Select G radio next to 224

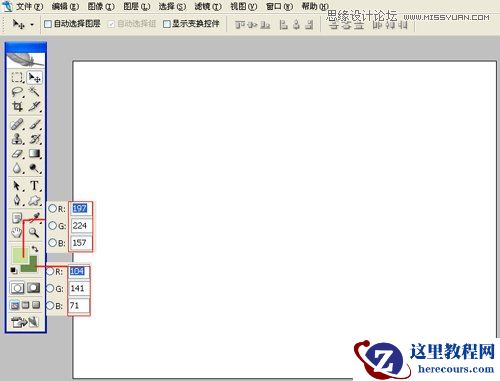(53, 226)
